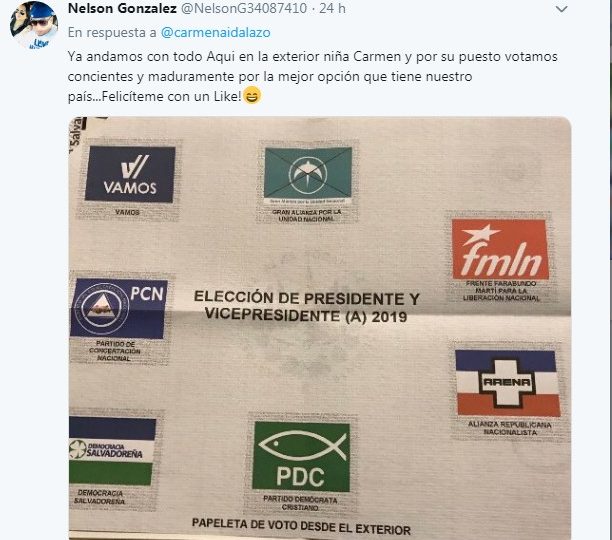Image resolution: width=612 pixels, height=540 pixels.
Task: Expand the tweet options chevron
Action: tap(561, 9)
